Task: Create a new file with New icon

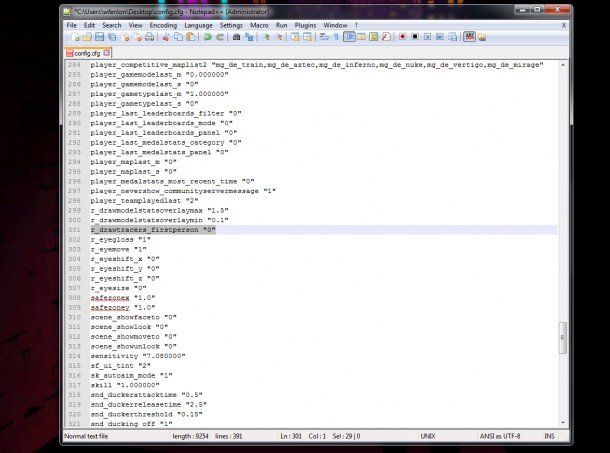Action: [76, 37]
